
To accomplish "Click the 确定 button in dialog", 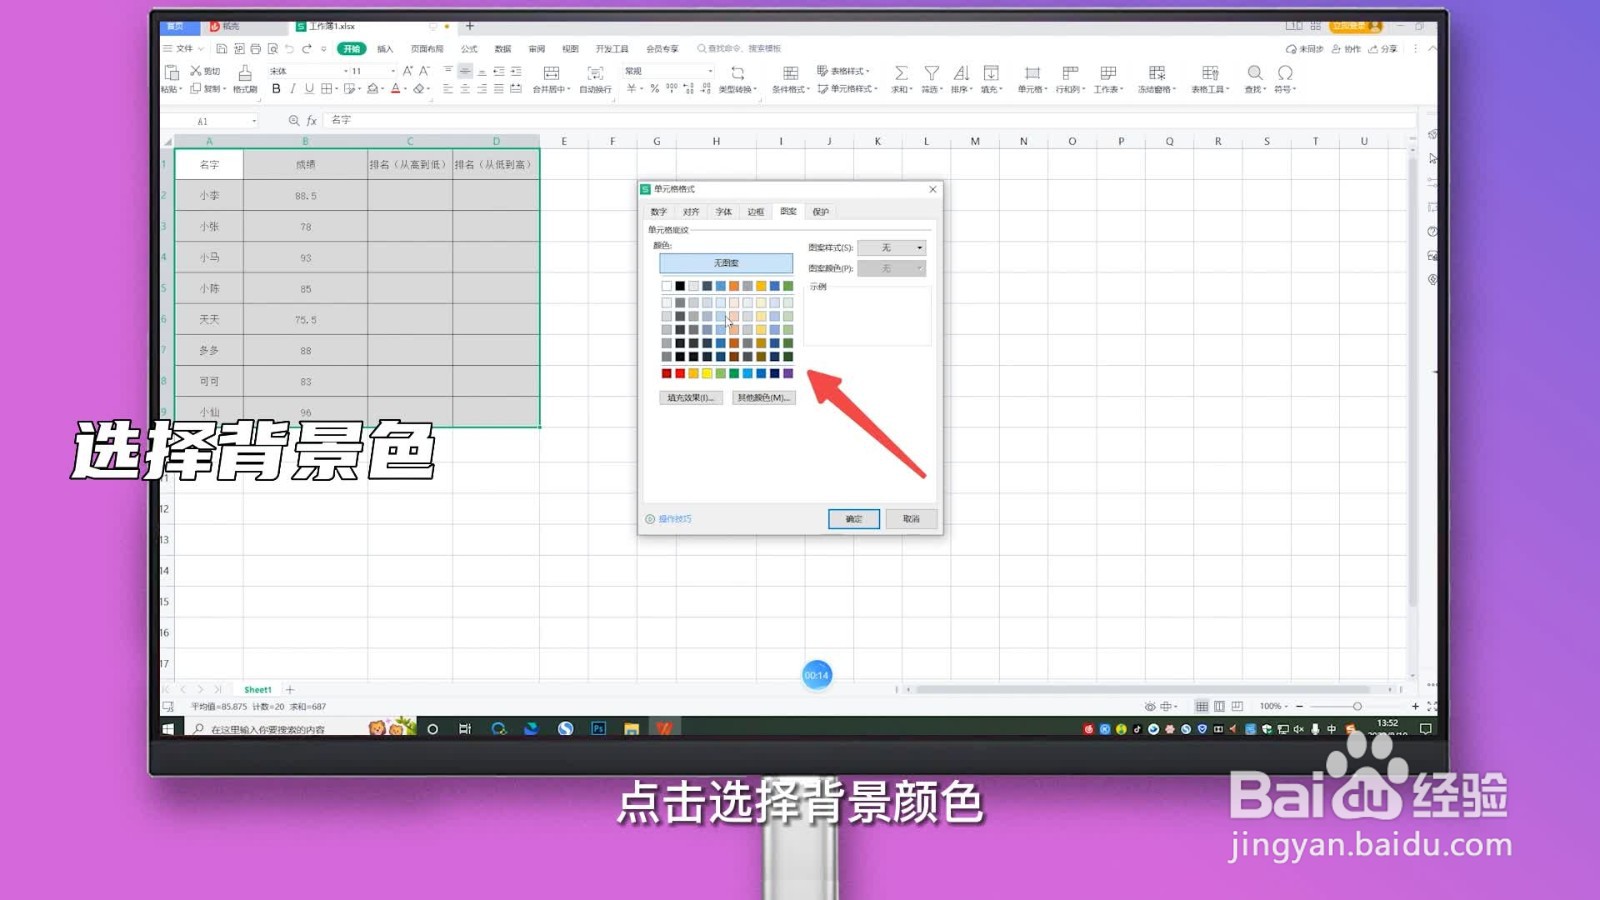I will (x=854, y=519).
